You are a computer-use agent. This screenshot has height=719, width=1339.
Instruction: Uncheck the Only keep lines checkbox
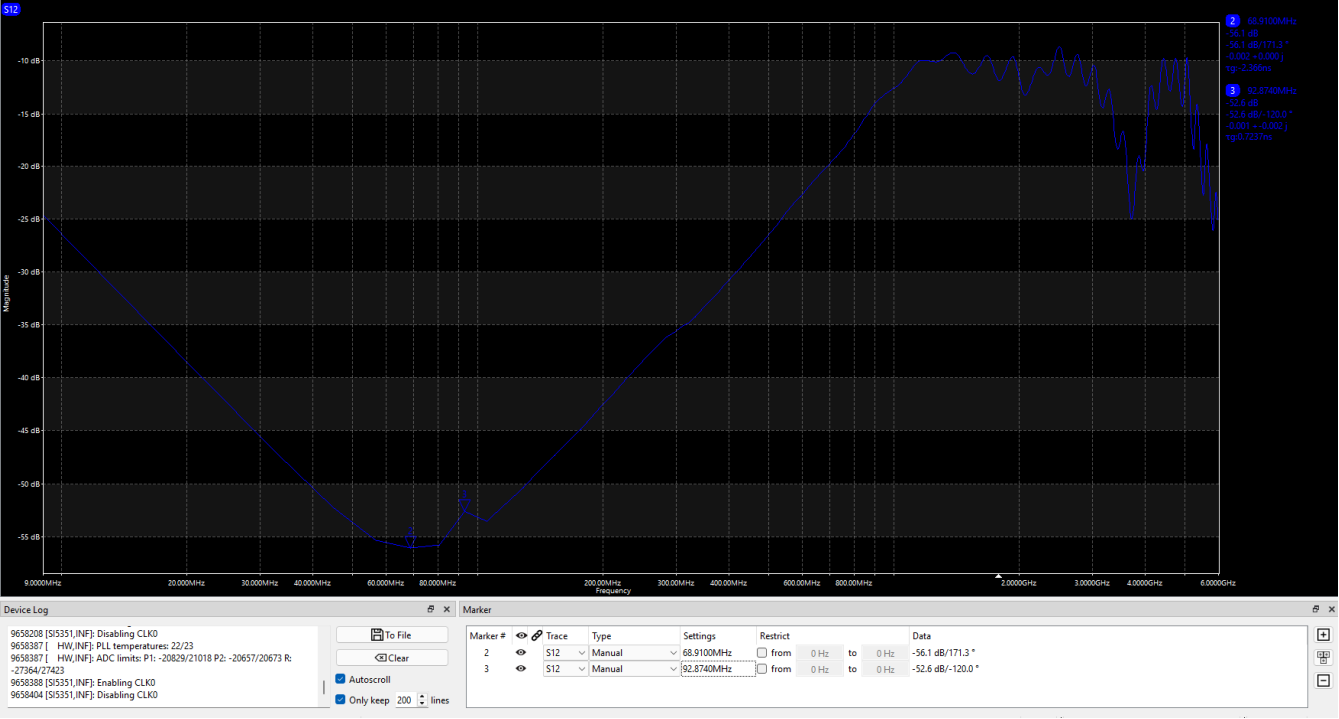[341, 700]
